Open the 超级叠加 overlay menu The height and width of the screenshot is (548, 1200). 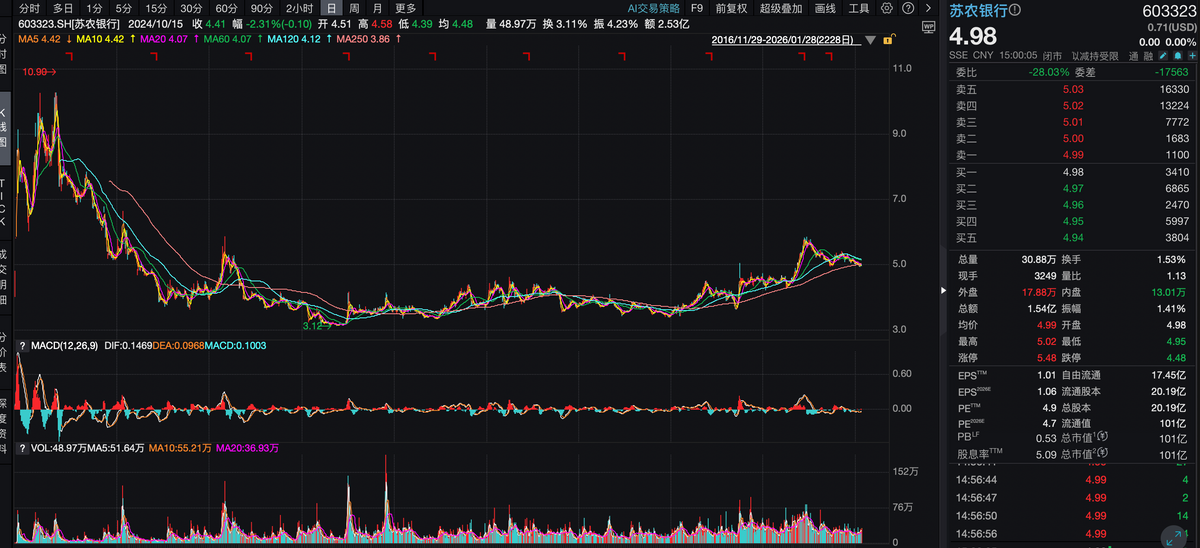coord(781,8)
